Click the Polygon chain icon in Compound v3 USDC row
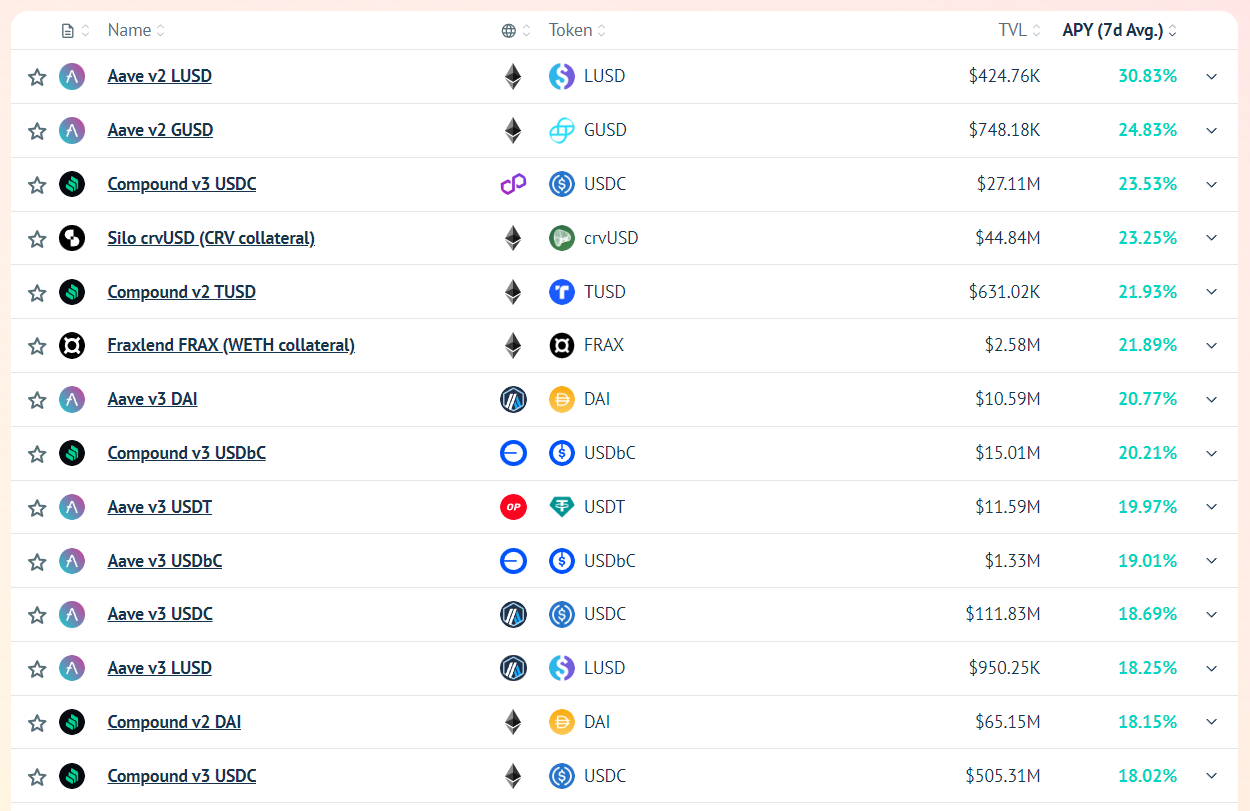 (x=513, y=184)
